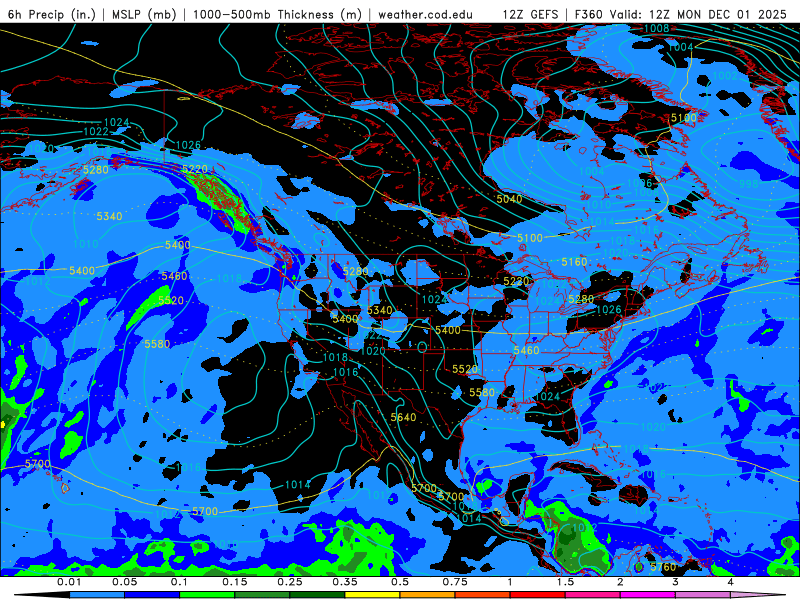Click the 1002 pressure contour label
800x600 pixels.
(725, 76)
